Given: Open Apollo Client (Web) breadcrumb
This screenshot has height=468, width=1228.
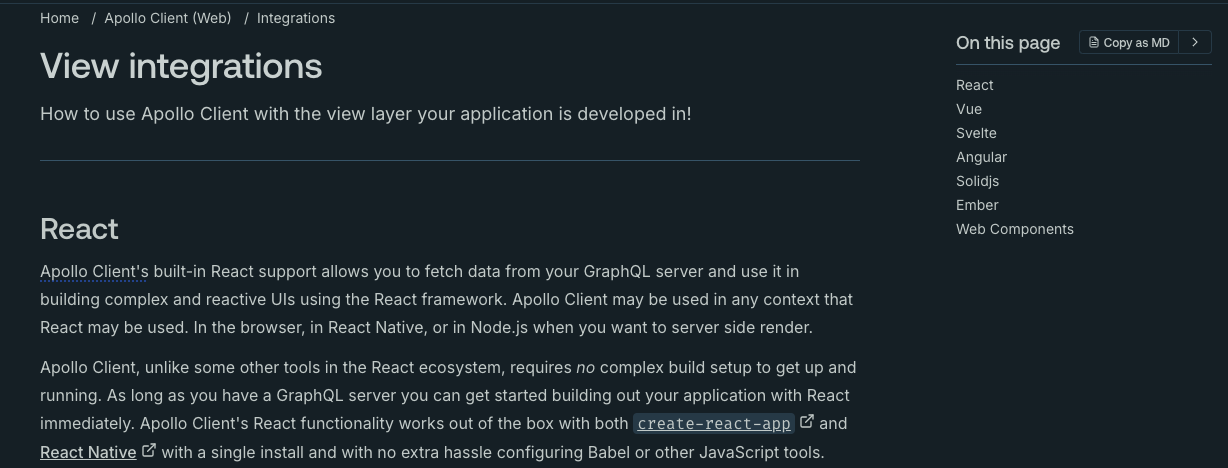Looking at the screenshot, I should pos(168,18).
